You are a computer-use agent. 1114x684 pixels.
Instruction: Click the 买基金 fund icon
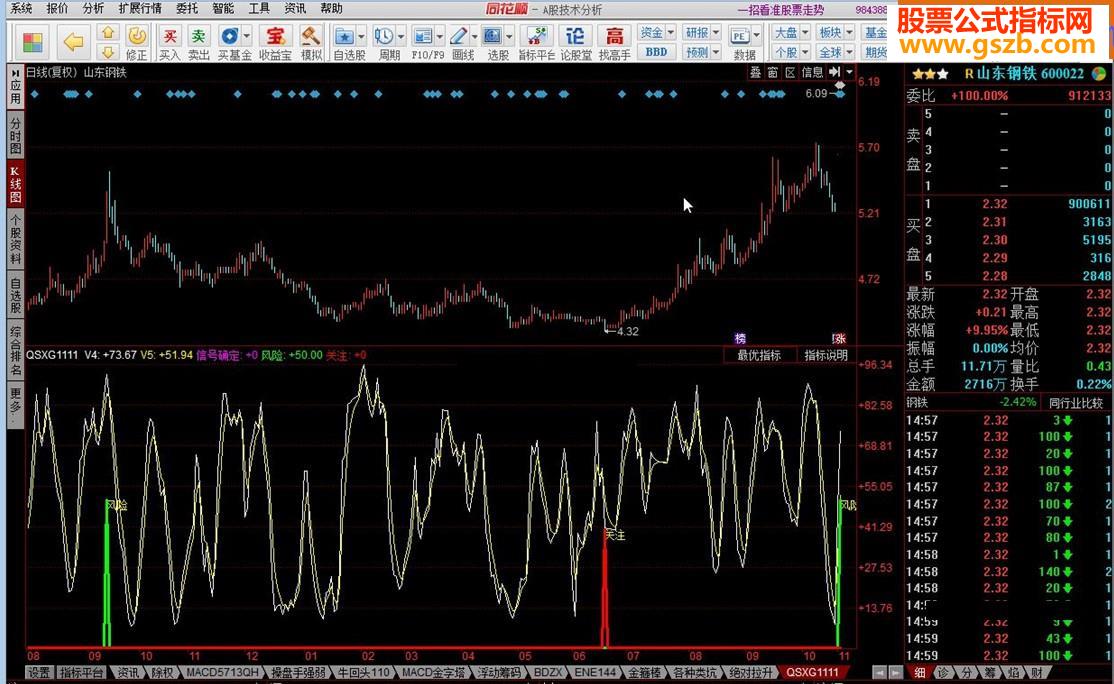pos(229,43)
